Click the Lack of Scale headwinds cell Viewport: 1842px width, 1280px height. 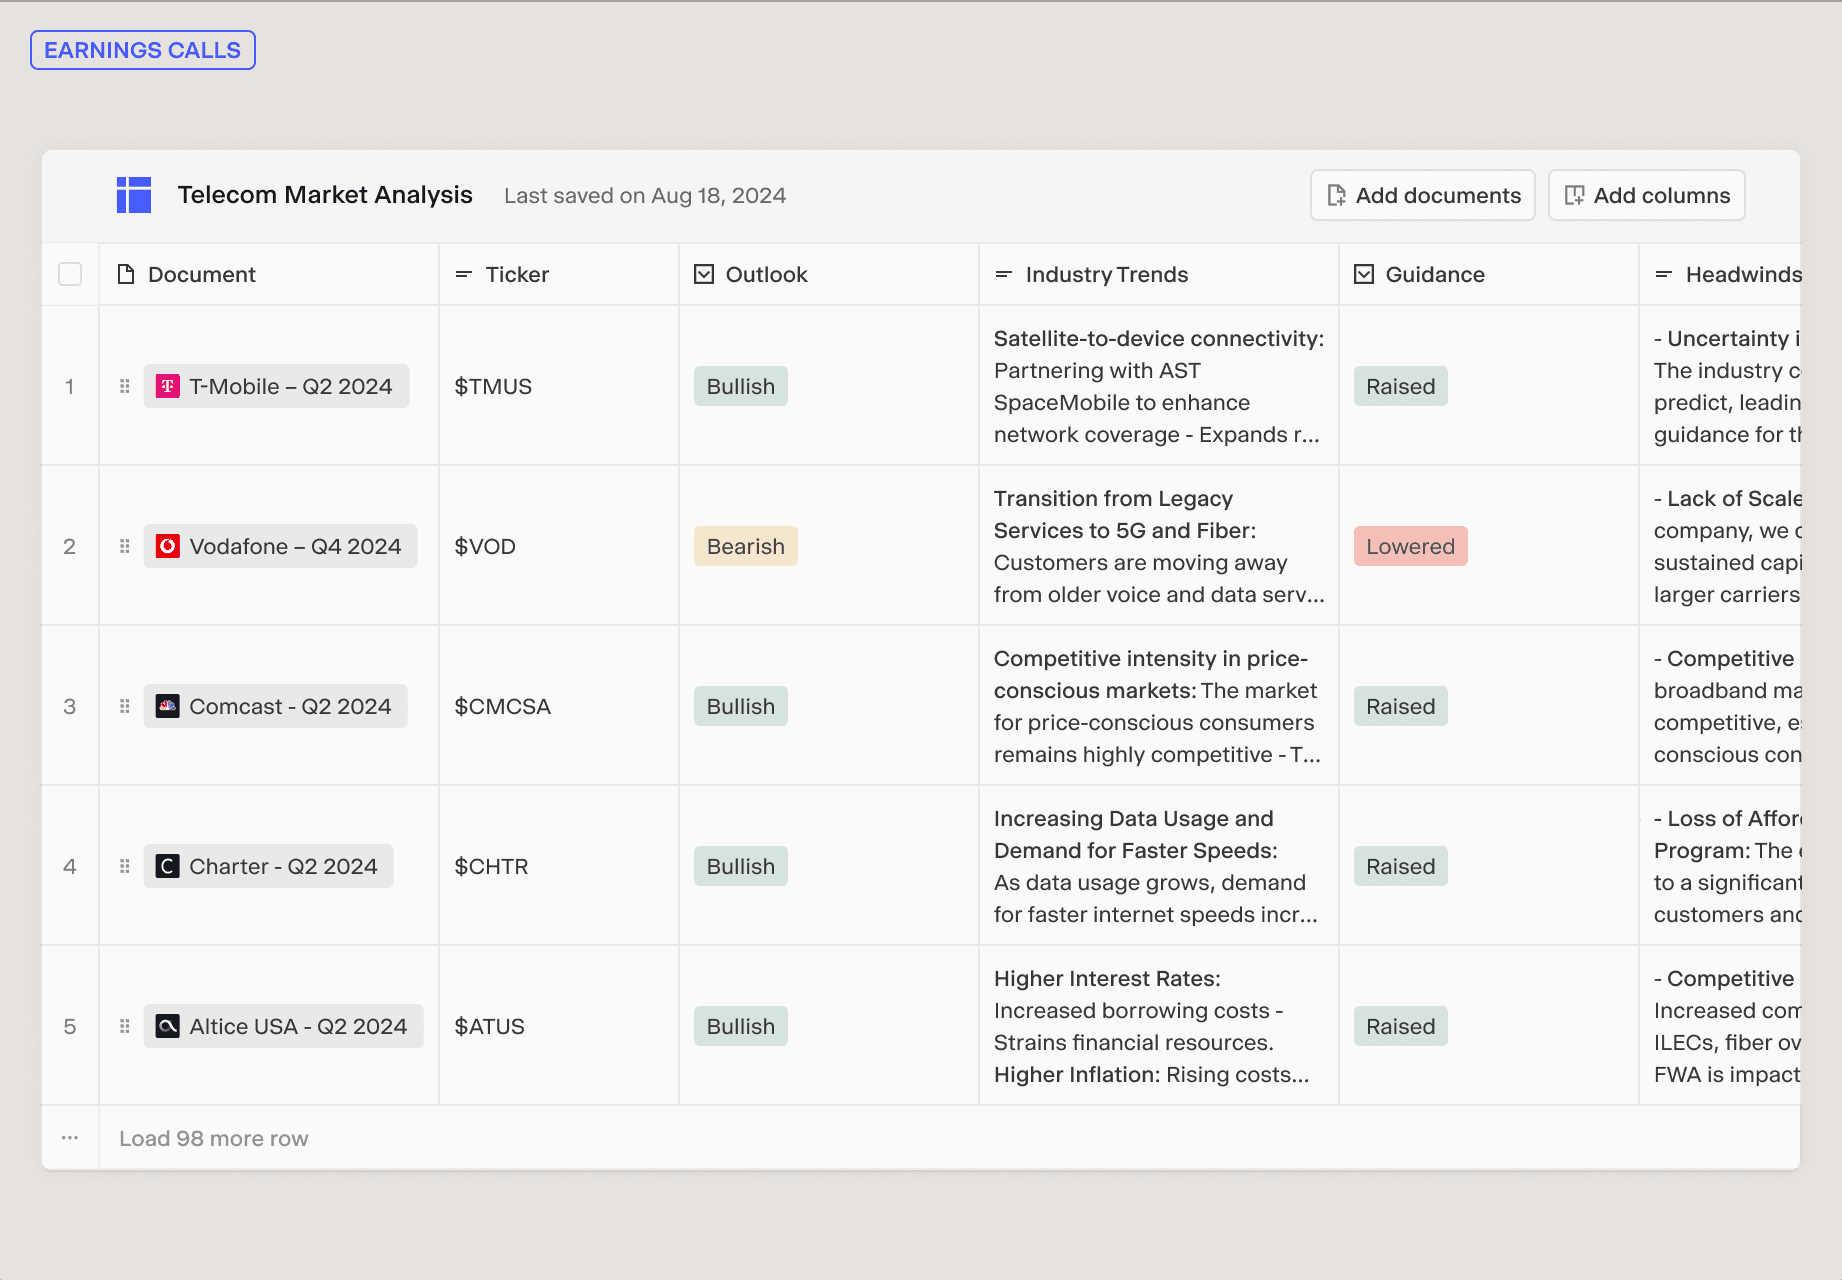(x=1720, y=546)
